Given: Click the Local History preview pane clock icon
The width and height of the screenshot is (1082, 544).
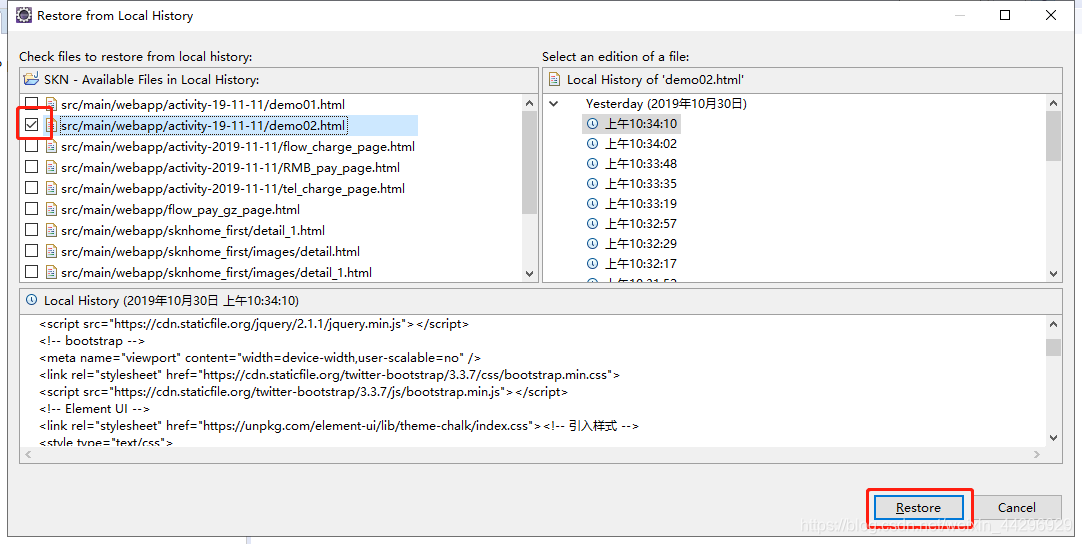Looking at the screenshot, I should pos(31,300).
